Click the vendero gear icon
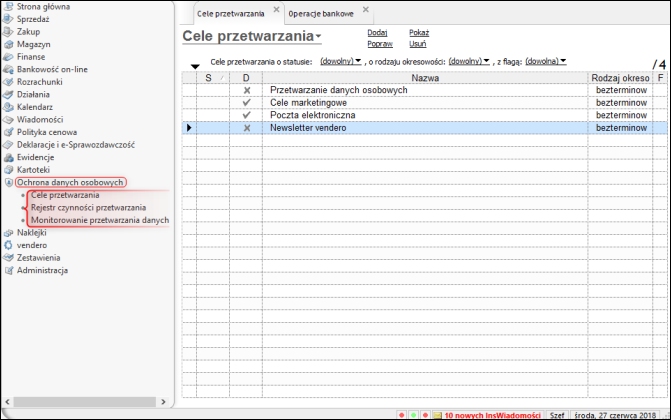 click(x=8, y=245)
